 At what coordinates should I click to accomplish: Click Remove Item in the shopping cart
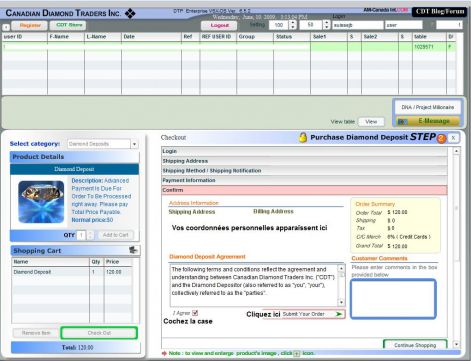click(36, 333)
